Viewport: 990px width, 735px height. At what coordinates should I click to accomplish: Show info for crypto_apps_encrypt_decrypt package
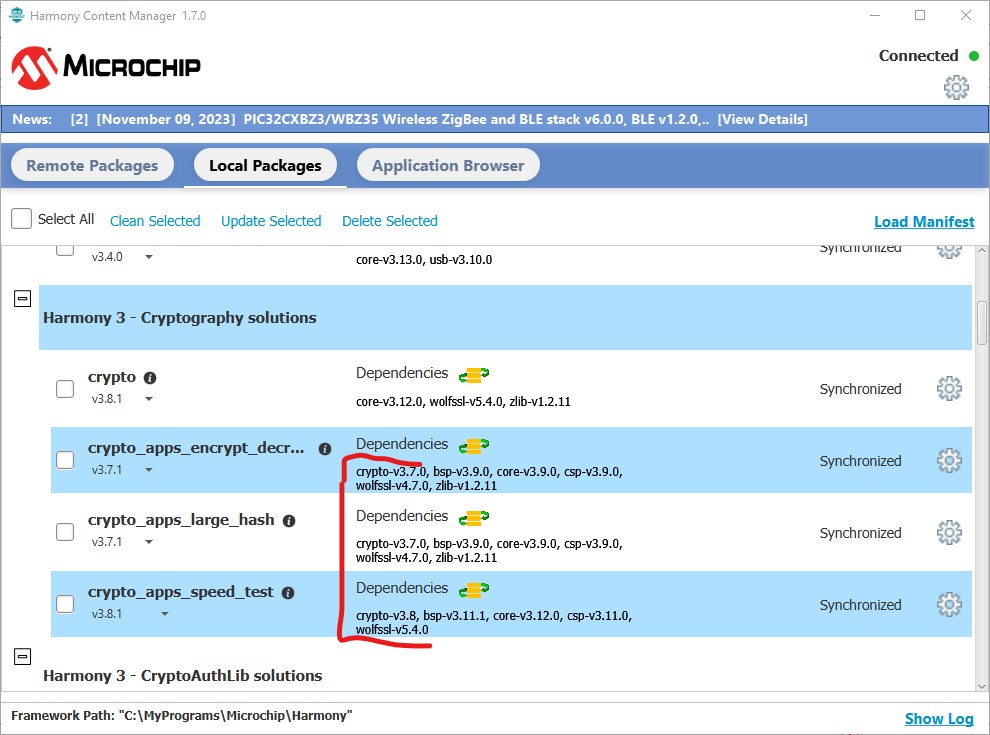coord(325,450)
